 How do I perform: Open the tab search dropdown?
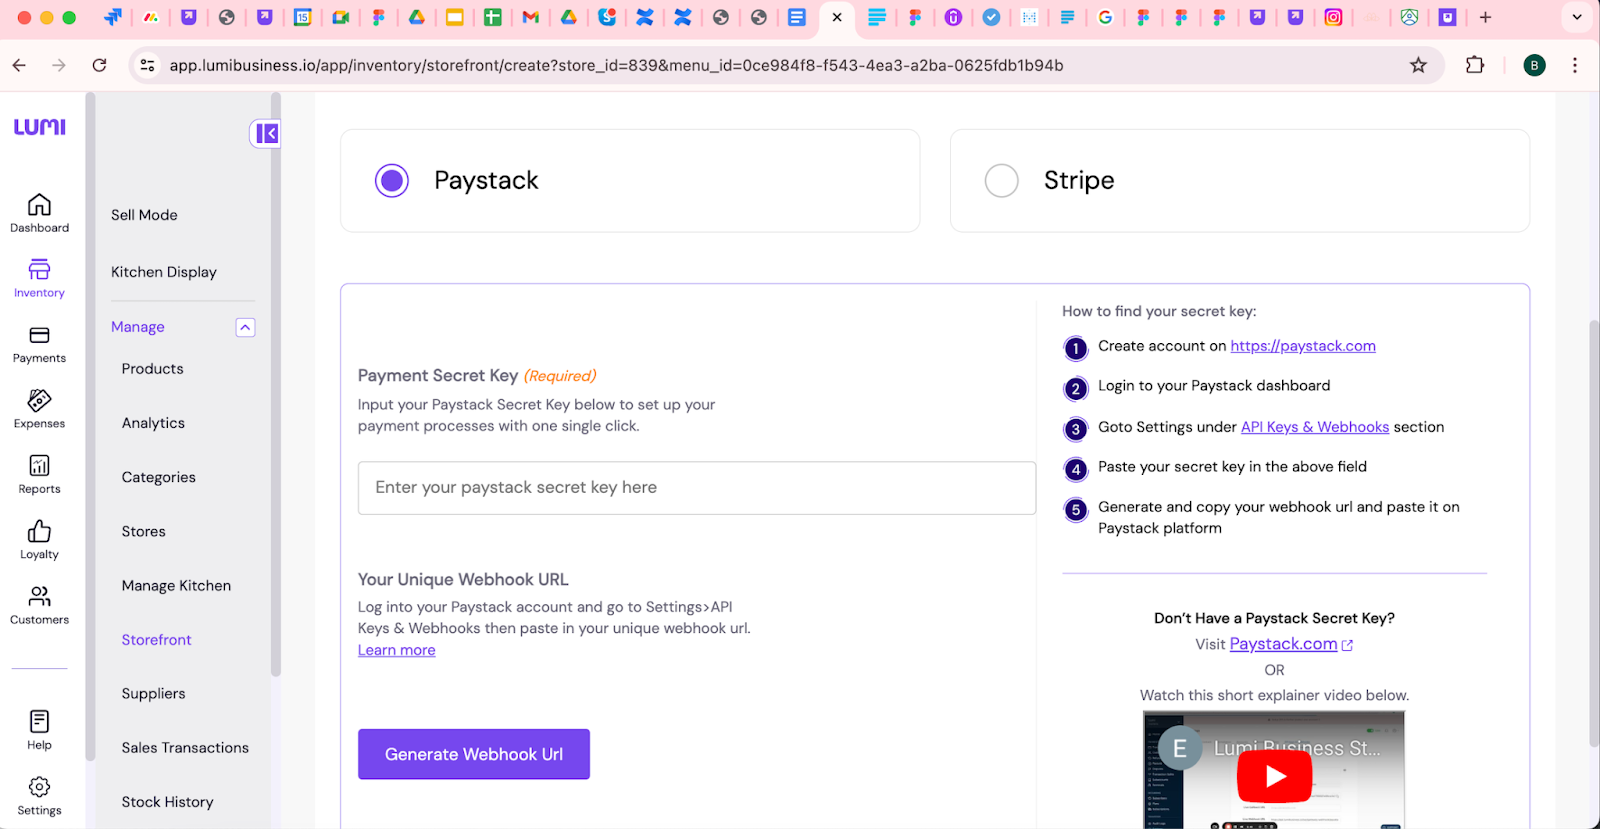[1577, 17]
